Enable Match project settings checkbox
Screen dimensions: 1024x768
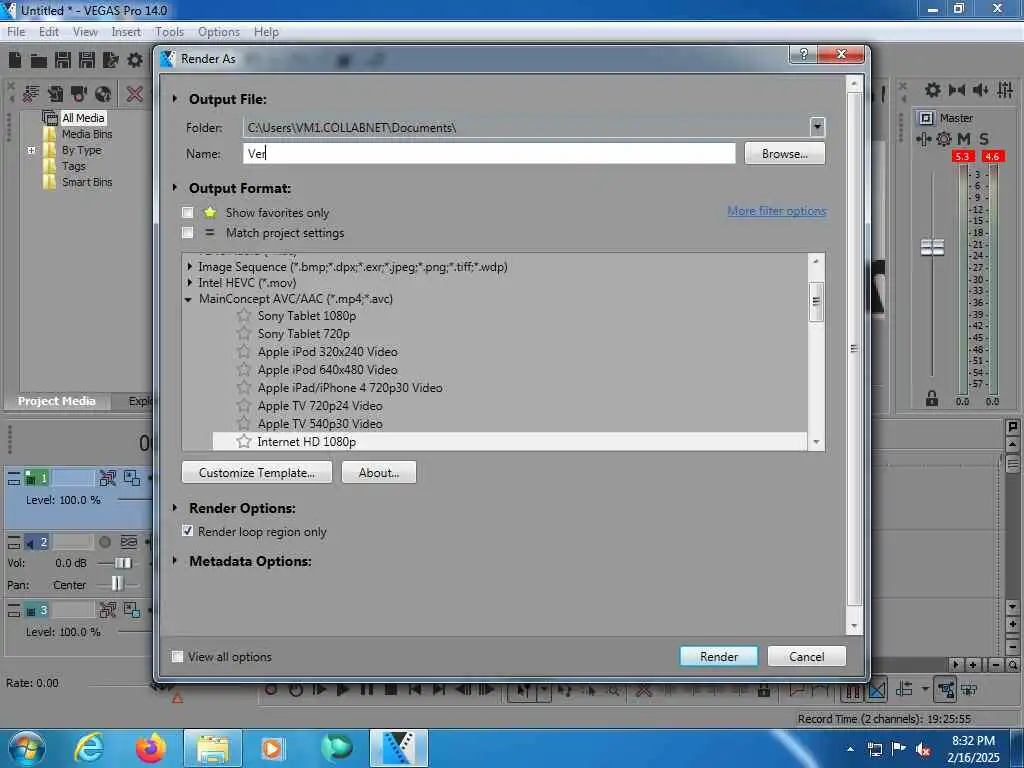point(188,232)
